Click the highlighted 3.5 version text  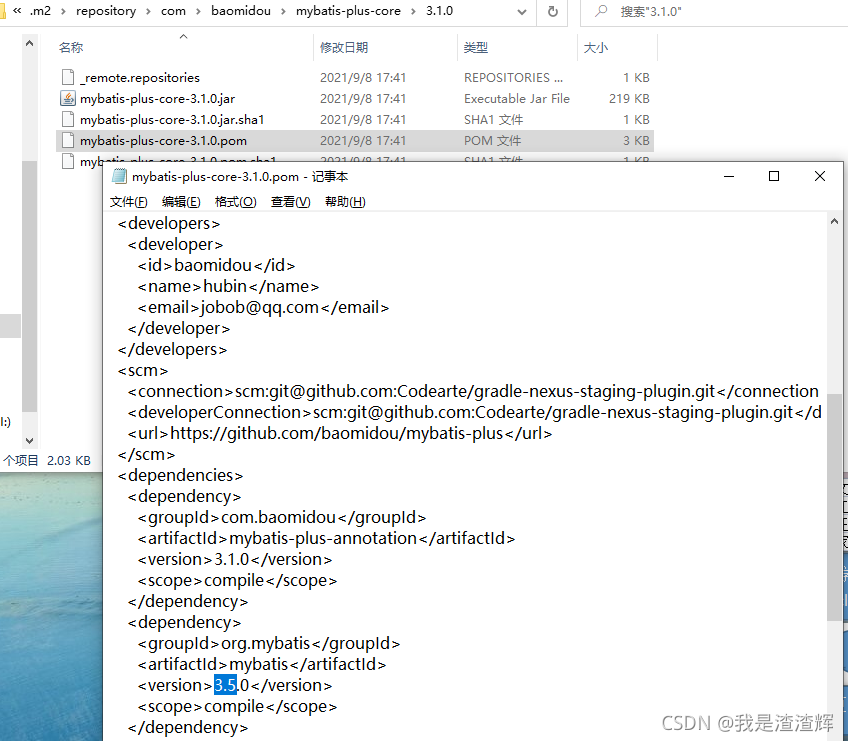click(226, 685)
